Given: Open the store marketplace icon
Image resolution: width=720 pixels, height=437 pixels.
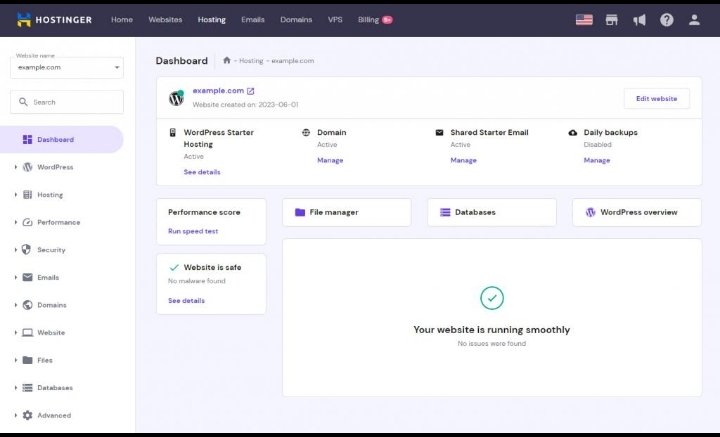Looking at the screenshot, I should pos(611,20).
